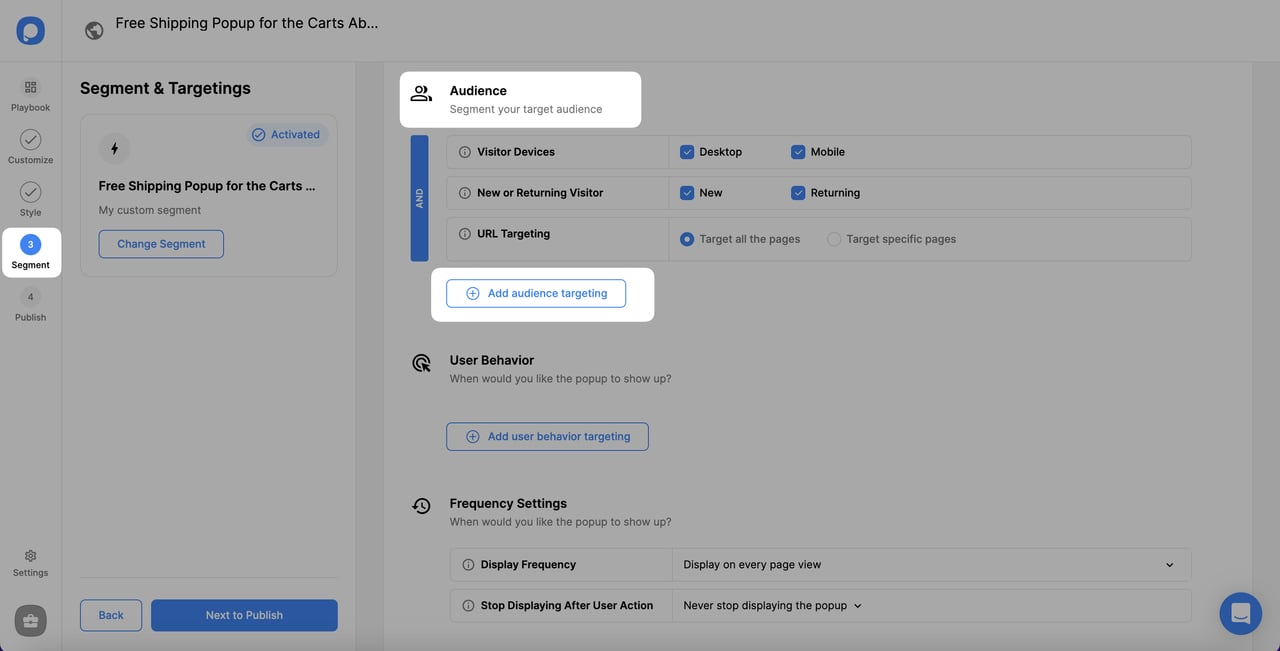Open the chat support widget
1280x651 pixels.
click(x=1241, y=613)
